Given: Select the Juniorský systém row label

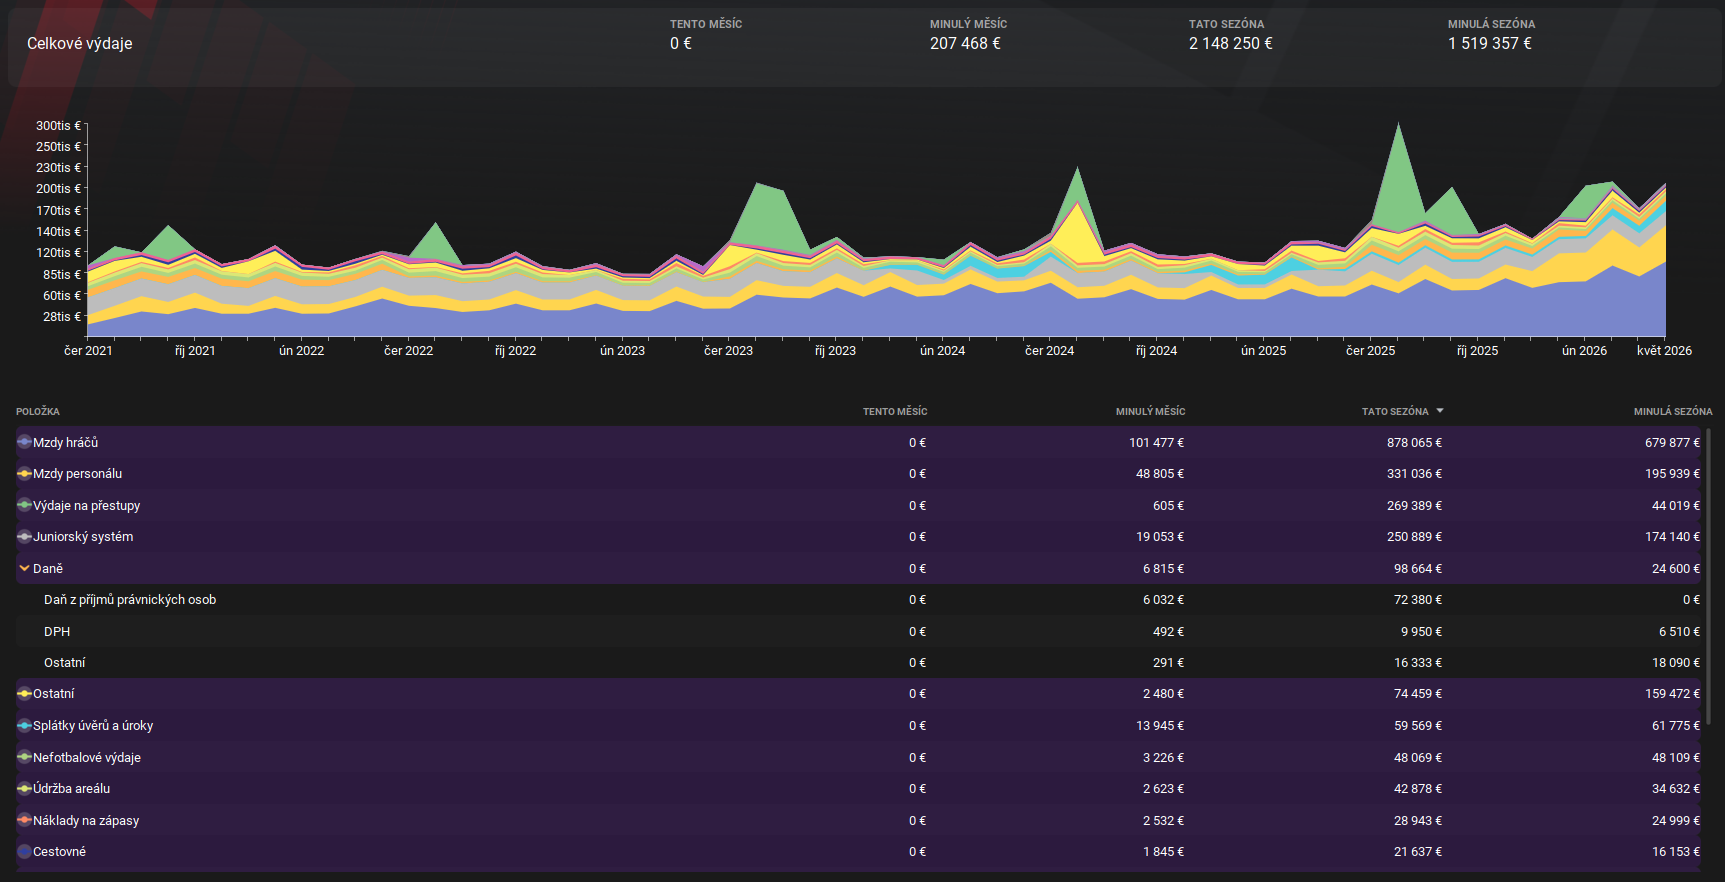Looking at the screenshot, I should tap(83, 537).
